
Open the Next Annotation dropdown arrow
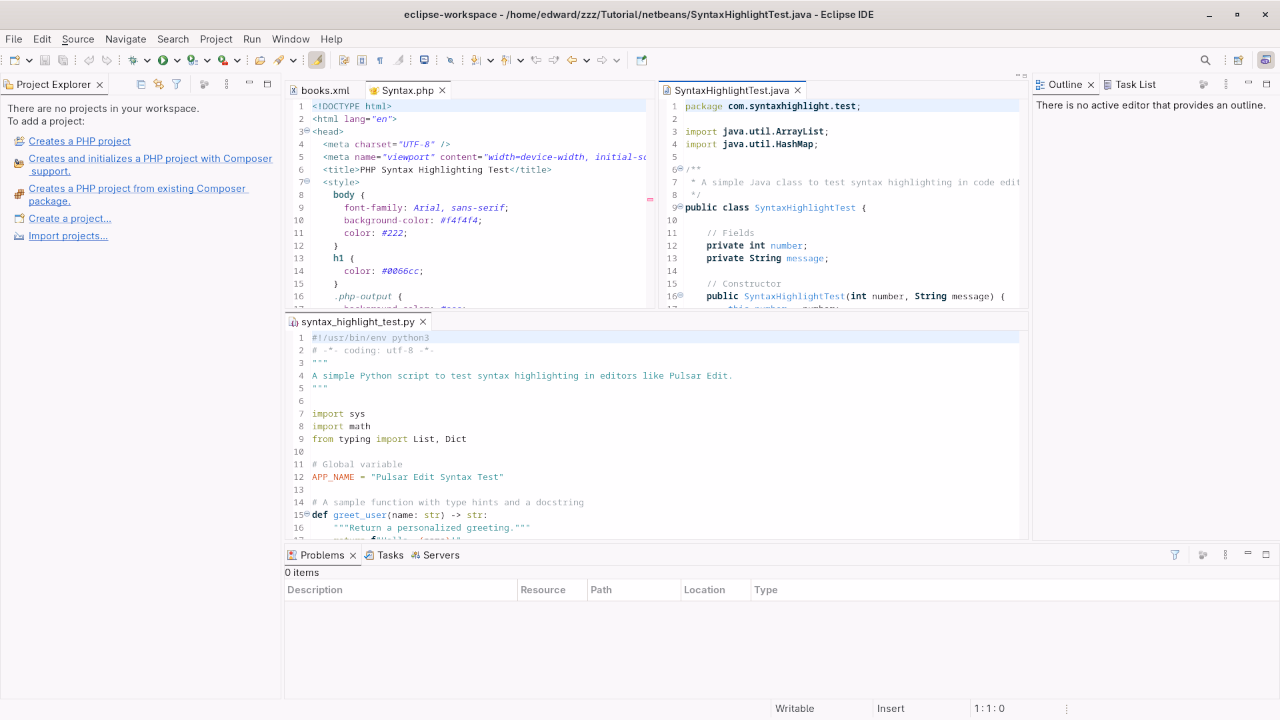490,60
